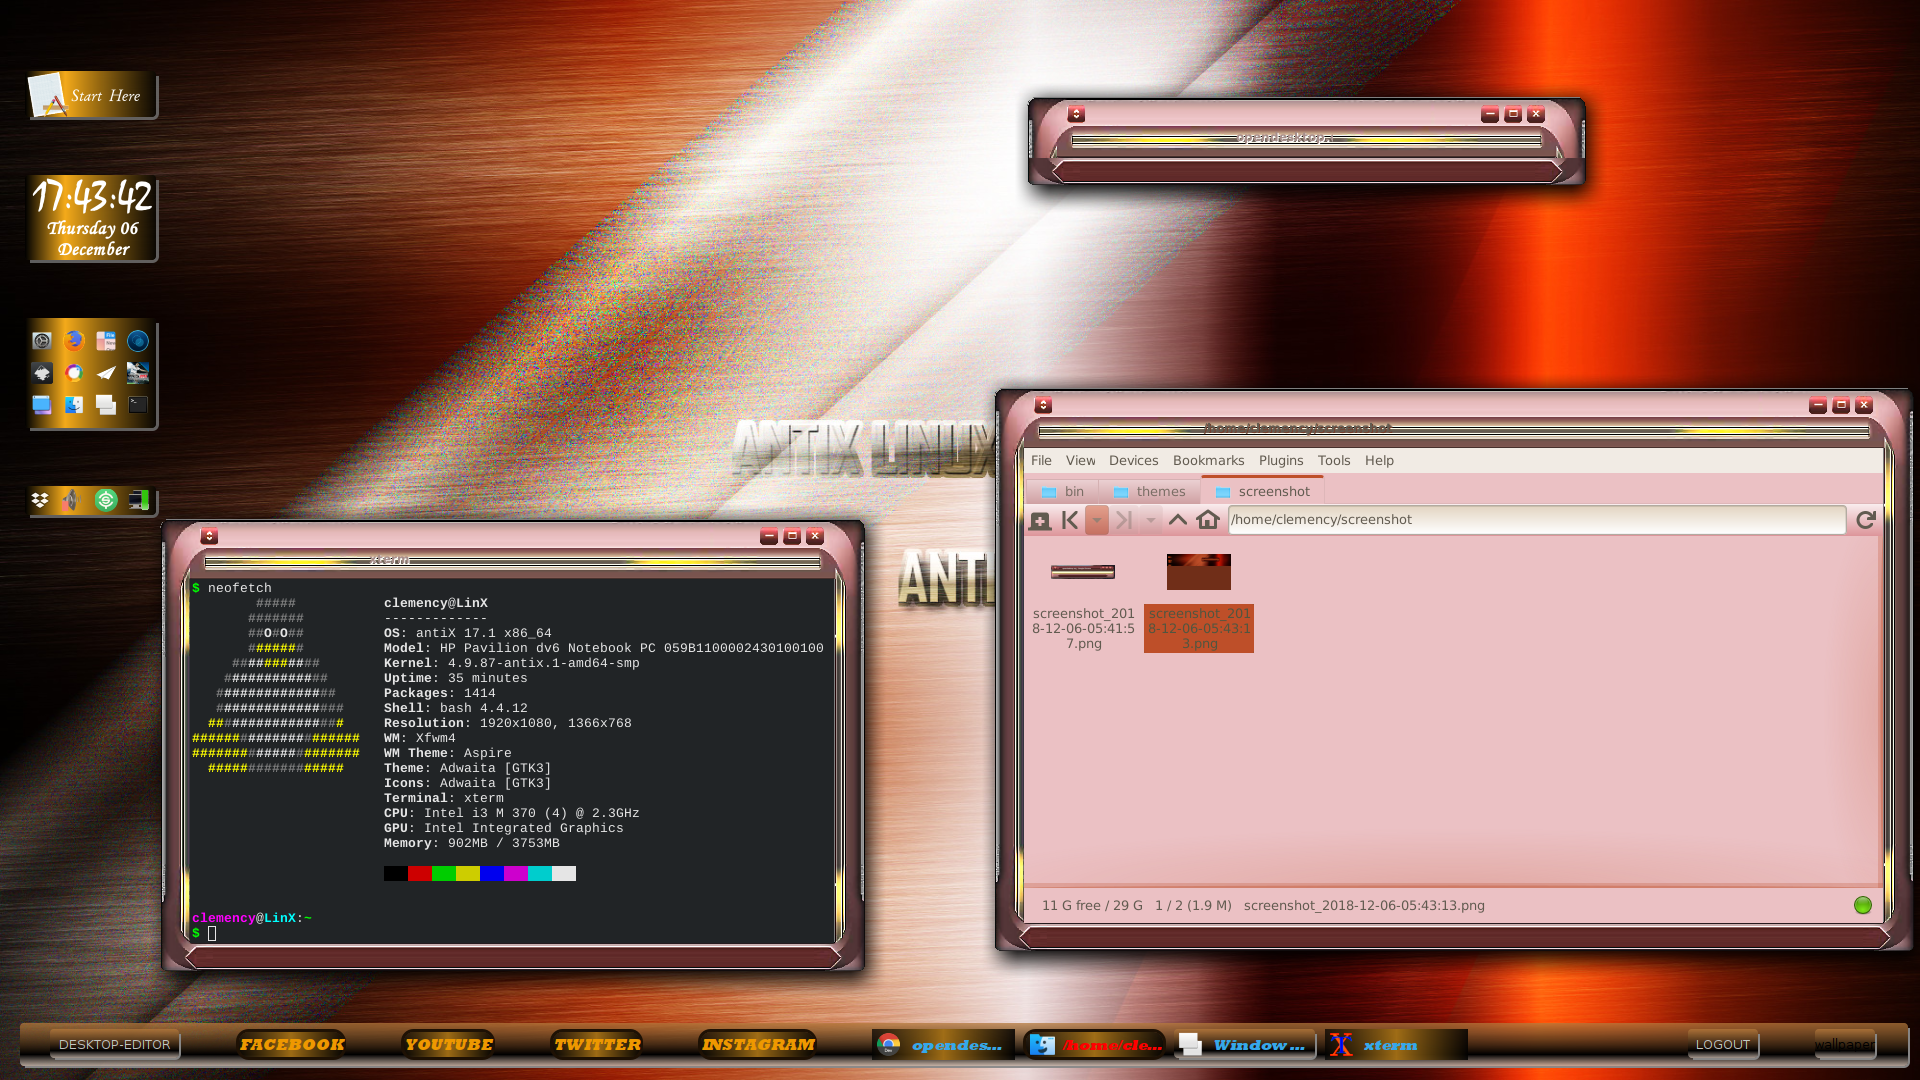Go forward in file manager history

click(x=1124, y=520)
